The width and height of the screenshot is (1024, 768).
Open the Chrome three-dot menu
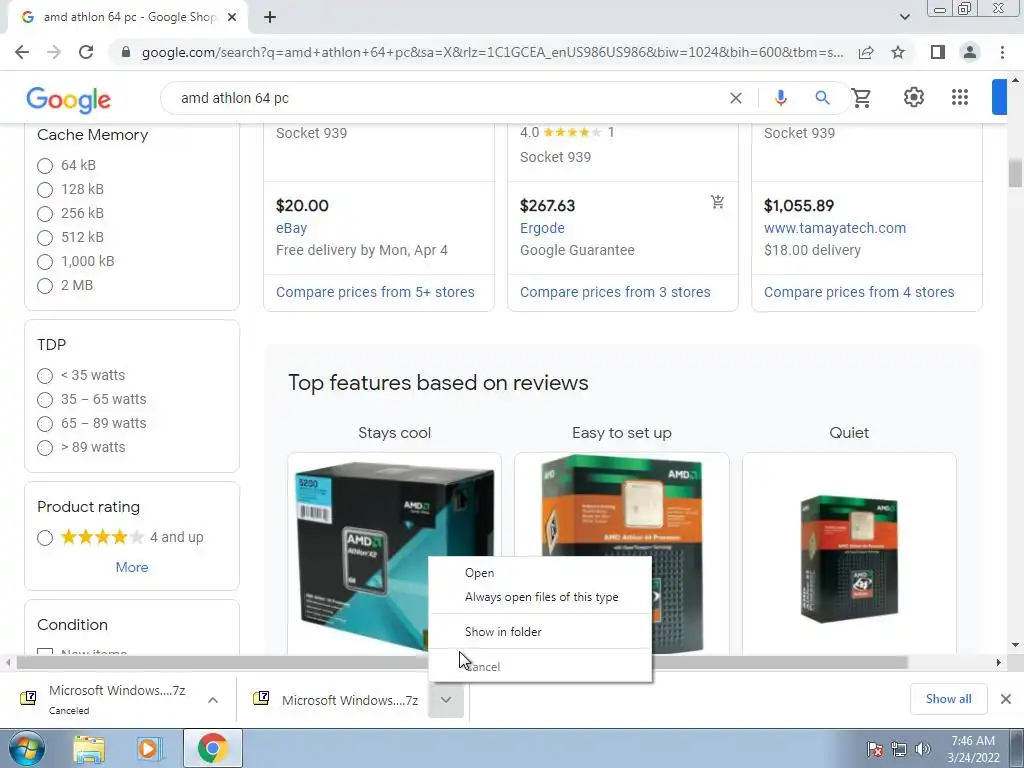click(1002, 52)
